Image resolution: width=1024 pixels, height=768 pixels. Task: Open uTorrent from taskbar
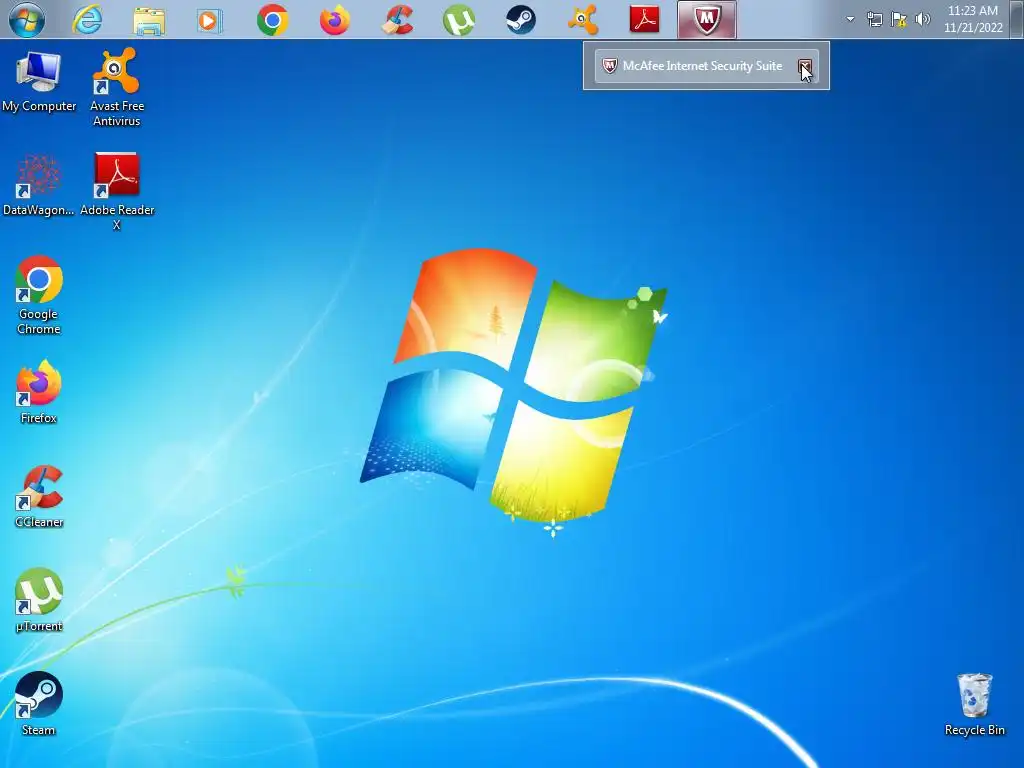(x=458, y=20)
